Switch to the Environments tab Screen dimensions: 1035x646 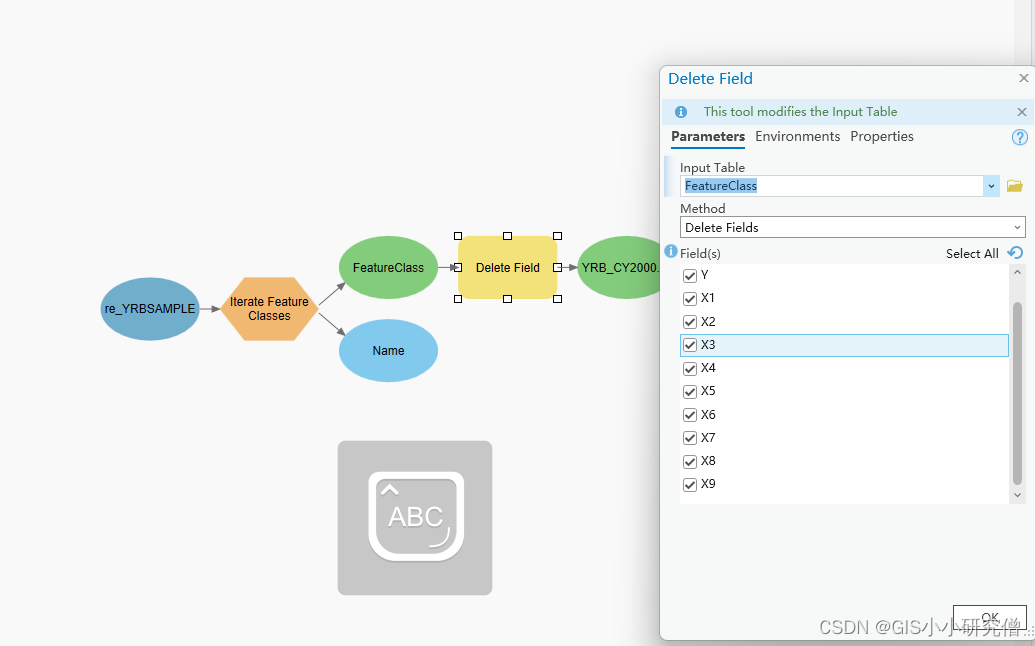click(797, 137)
